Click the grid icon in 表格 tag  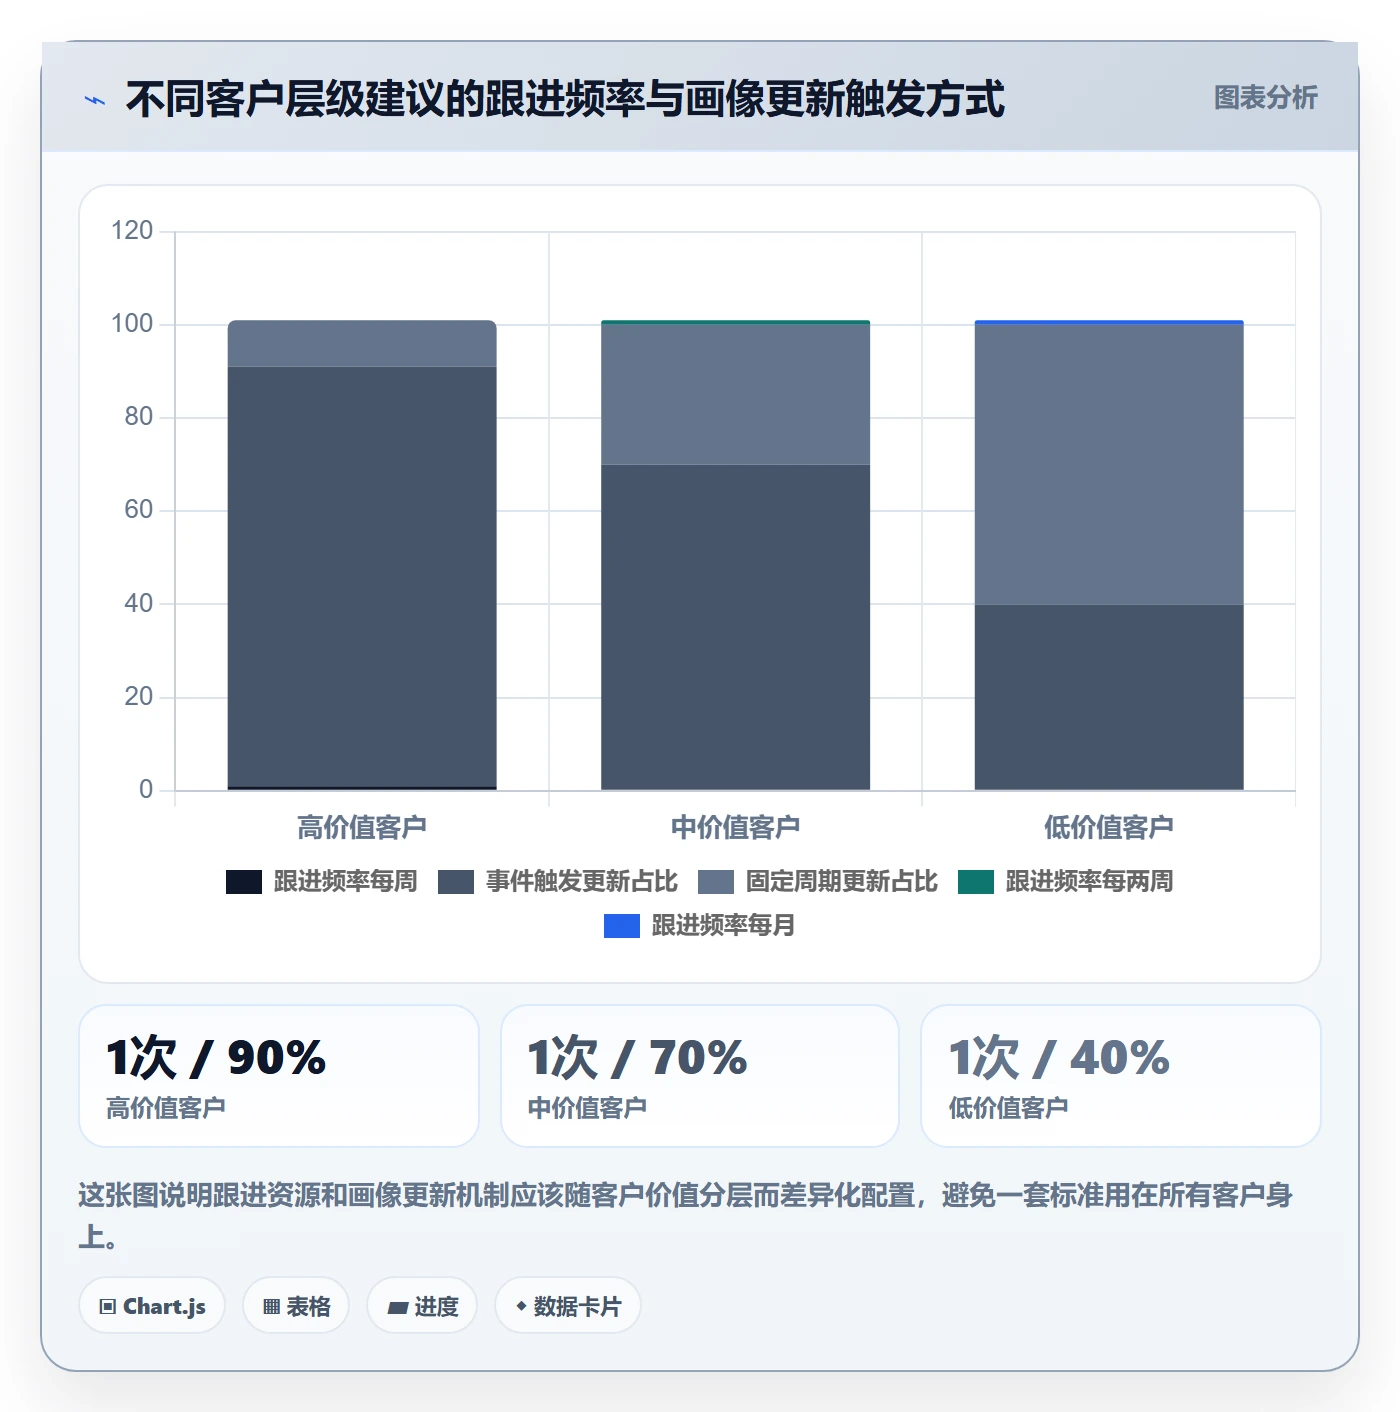pyautogui.click(x=271, y=1306)
